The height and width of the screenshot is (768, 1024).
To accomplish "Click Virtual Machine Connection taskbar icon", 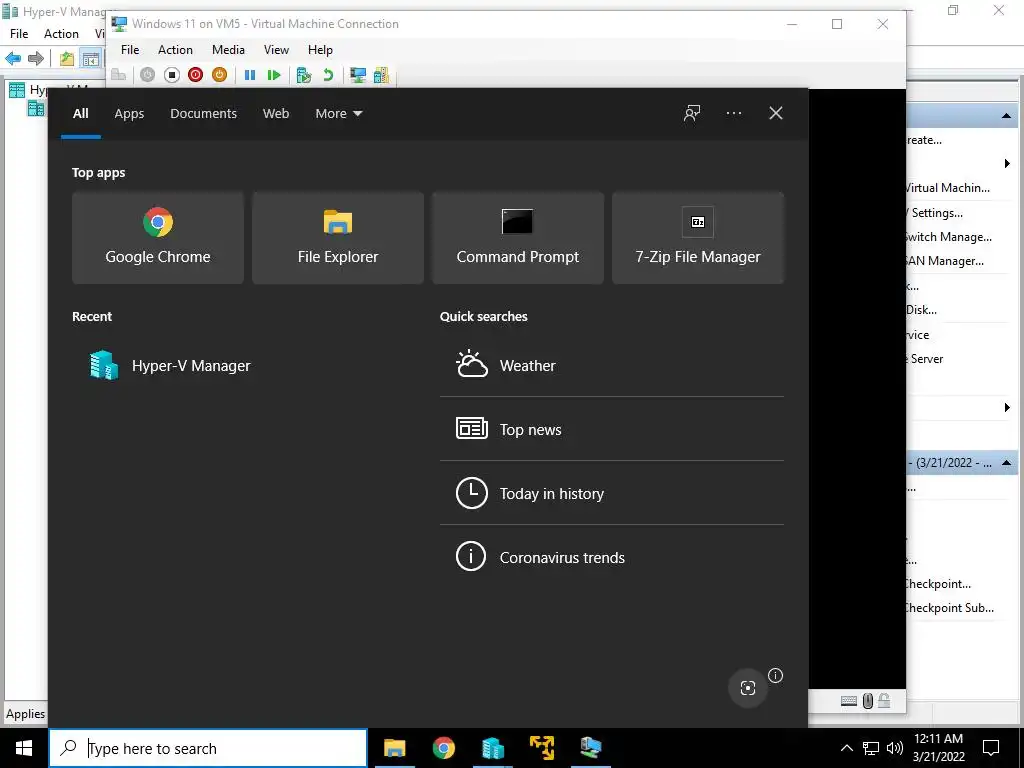I will pos(590,748).
